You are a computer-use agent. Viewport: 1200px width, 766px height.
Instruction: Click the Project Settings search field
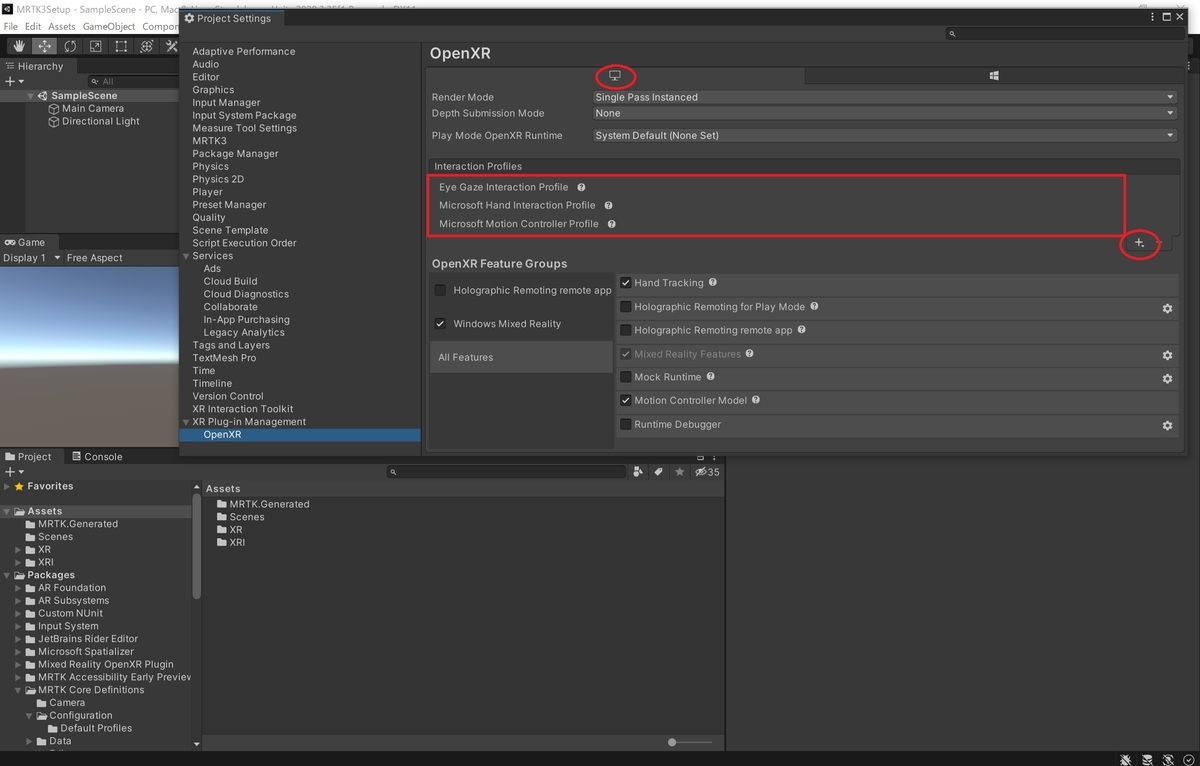pyautogui.click(x=1066, y=33)
